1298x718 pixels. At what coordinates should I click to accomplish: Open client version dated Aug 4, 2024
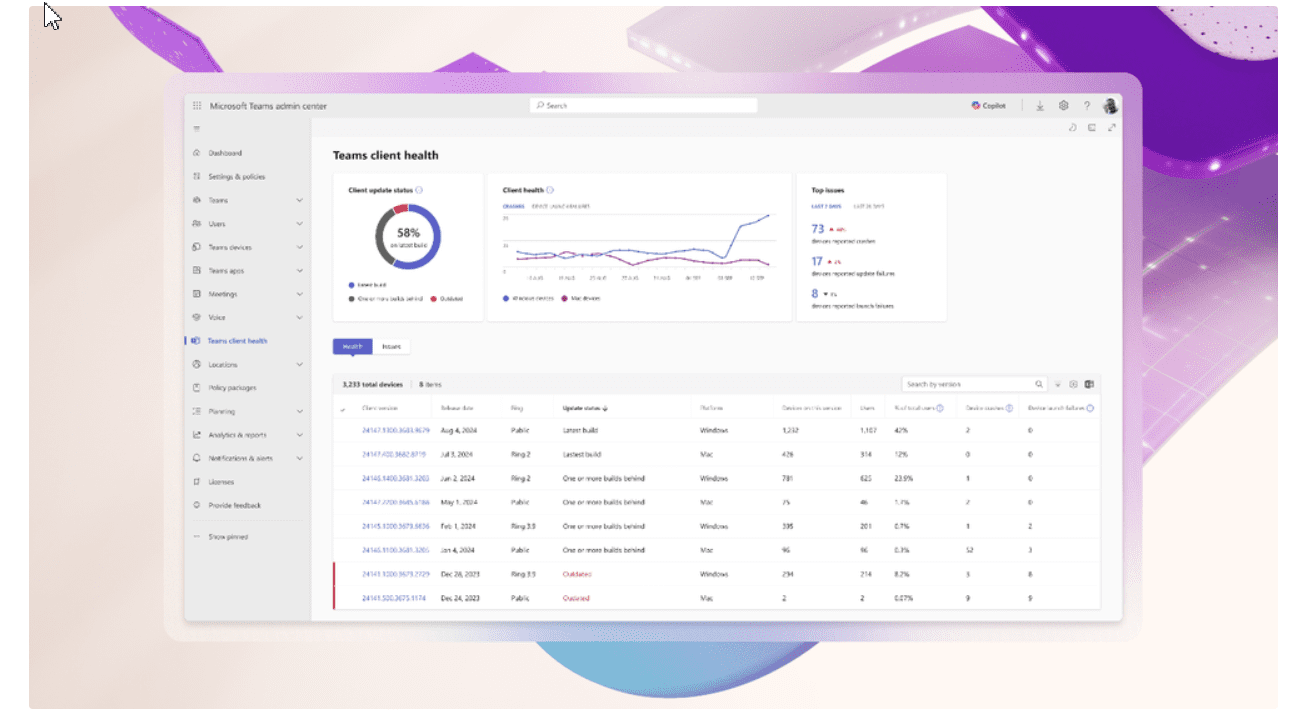pyautogui.click(x=396, y=430)
